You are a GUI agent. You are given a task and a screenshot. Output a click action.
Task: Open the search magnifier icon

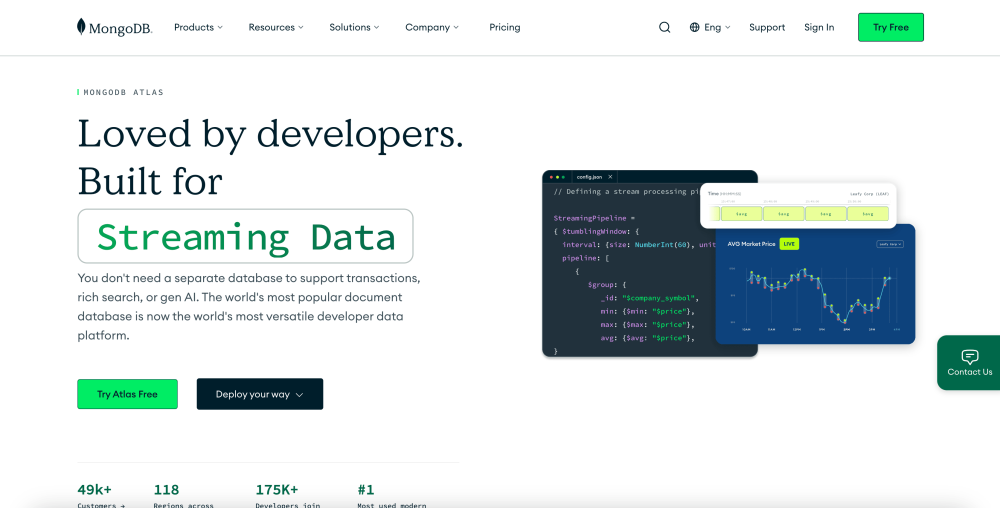(x=665, y=27)
